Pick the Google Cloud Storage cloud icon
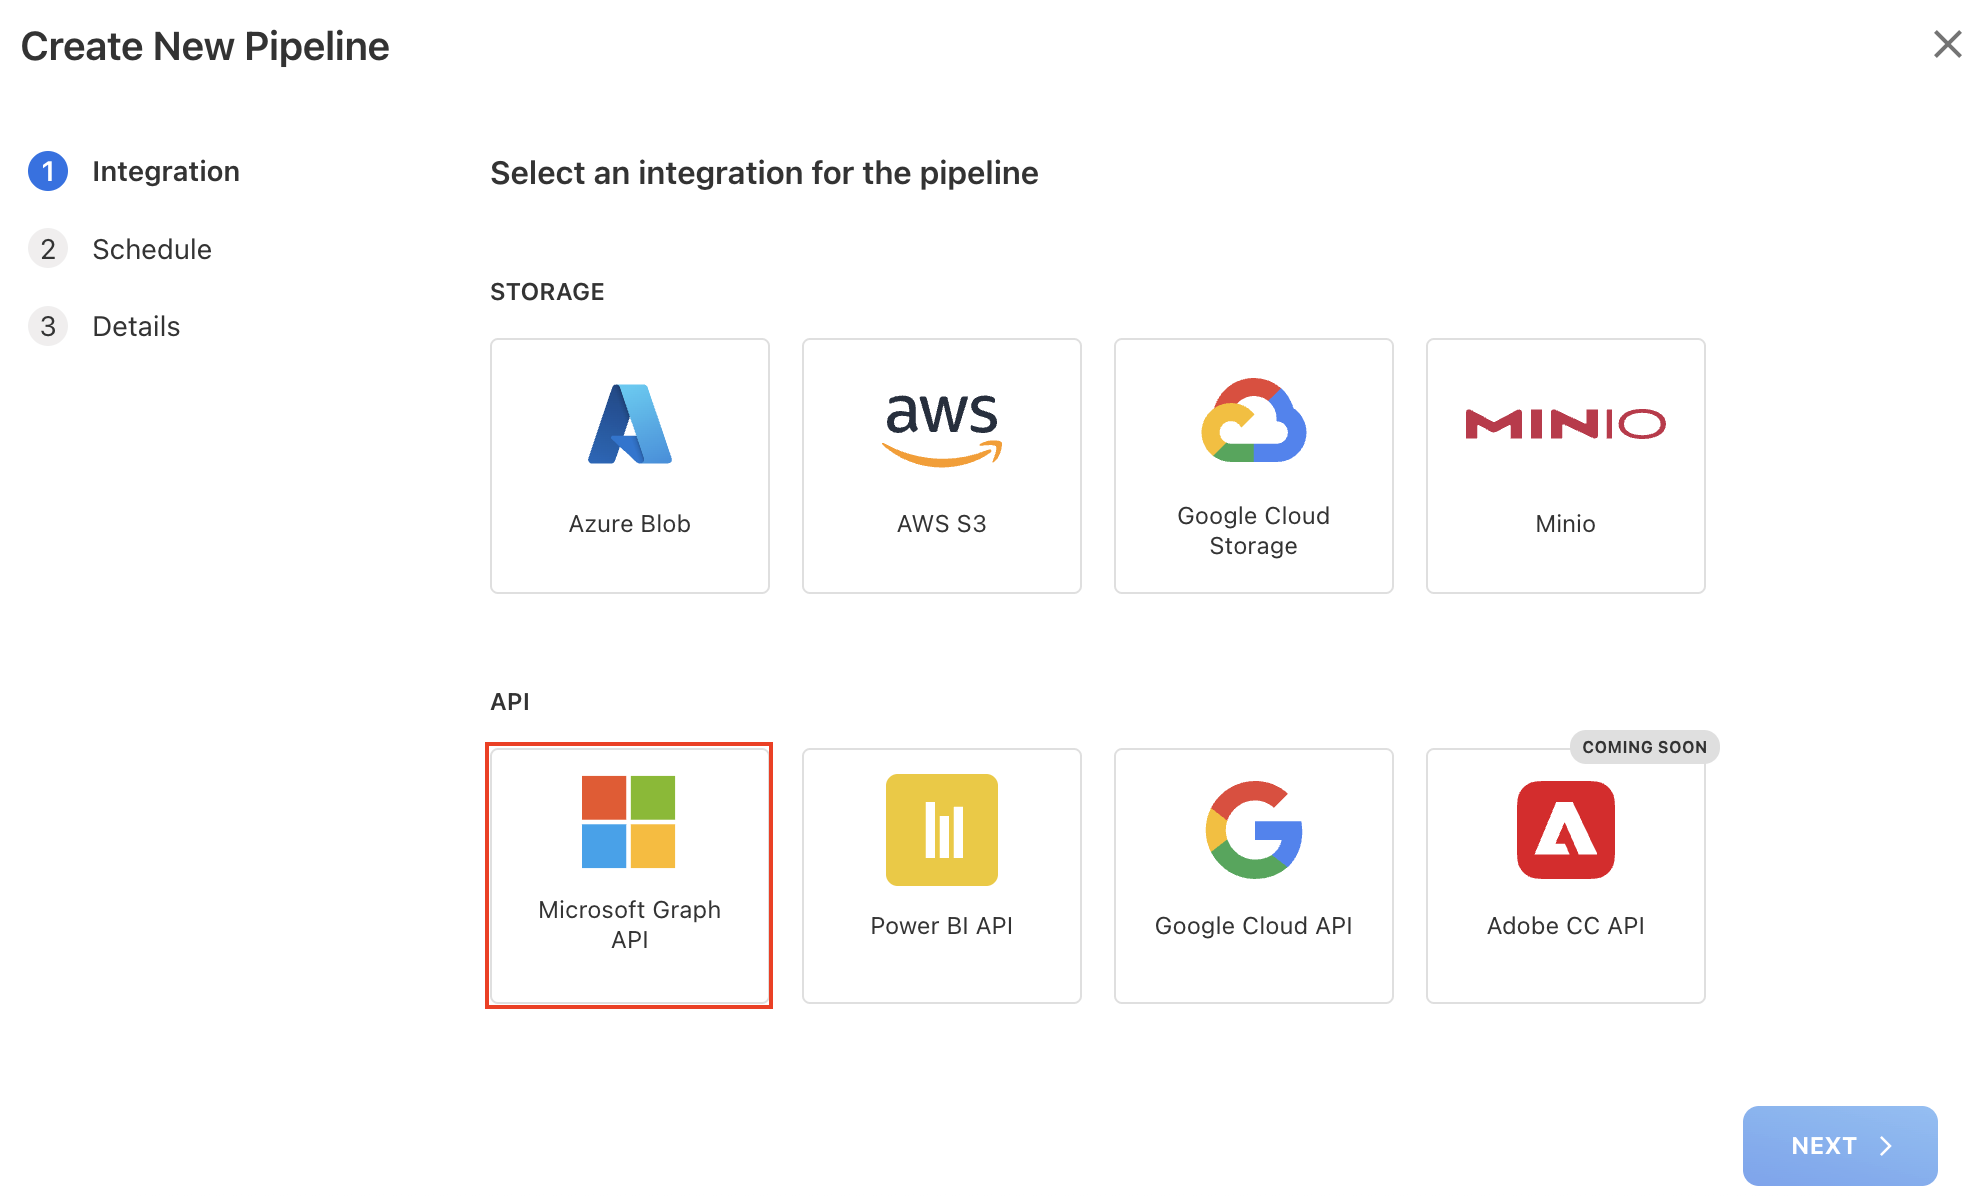This screenshot has height=1196, width=1972. click(x=1254, y=421)
